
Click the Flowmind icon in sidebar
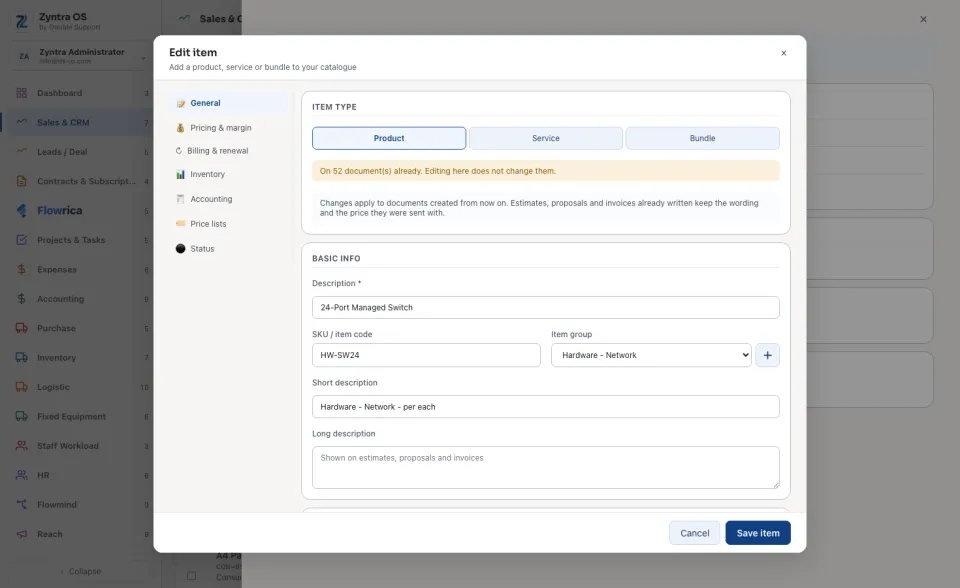point(21,505)
